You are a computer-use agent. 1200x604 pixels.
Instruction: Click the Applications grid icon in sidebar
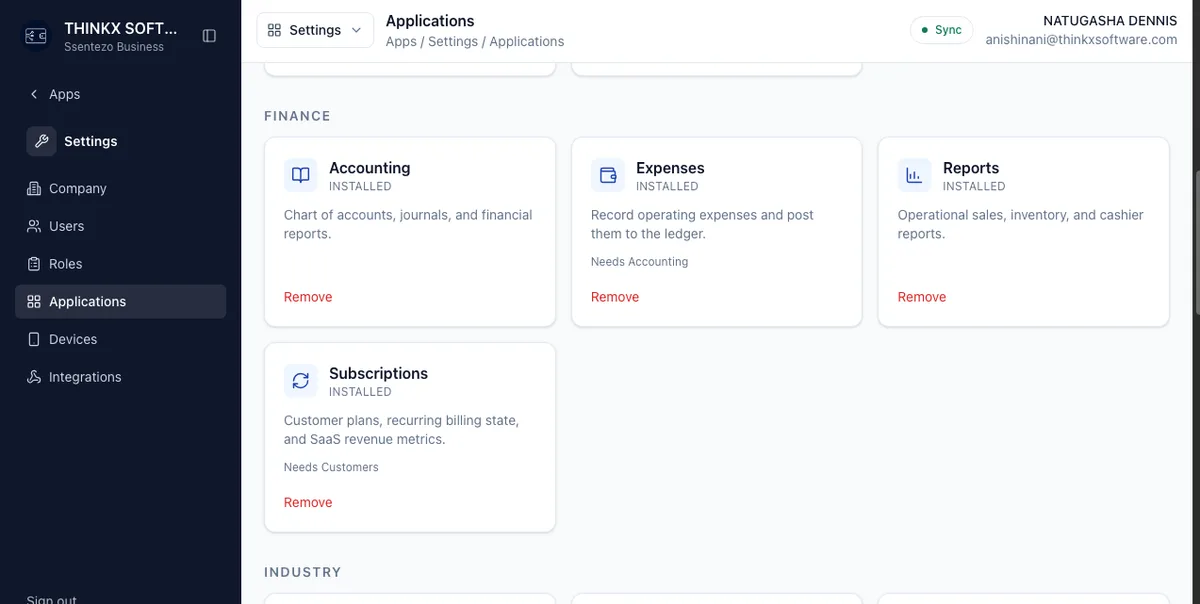pos(34,302)
